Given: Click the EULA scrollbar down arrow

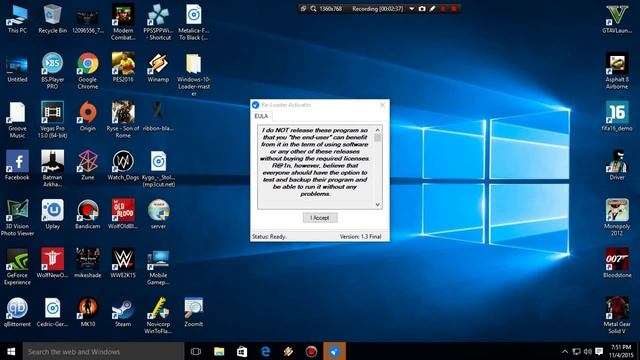Looking at the screenshot, I should (378, 204).
